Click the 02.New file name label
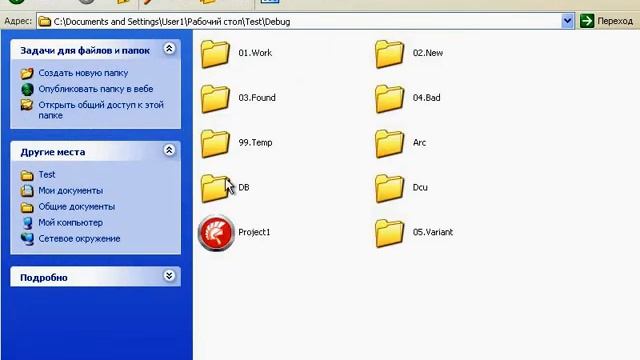The width and height of the screenshot is (640, 360). click(428, 53)
